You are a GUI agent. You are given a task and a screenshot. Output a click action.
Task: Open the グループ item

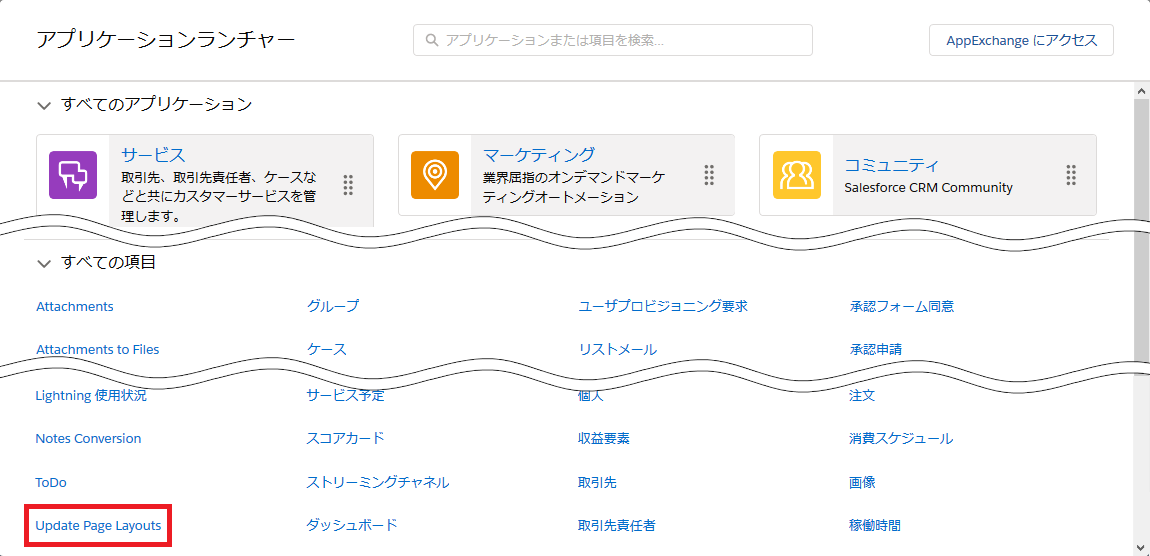[333, 307]
